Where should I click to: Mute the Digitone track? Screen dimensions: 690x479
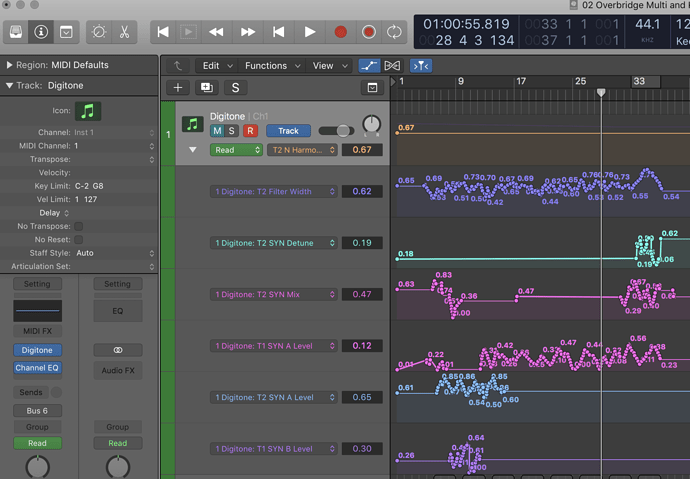click(217, 131)
